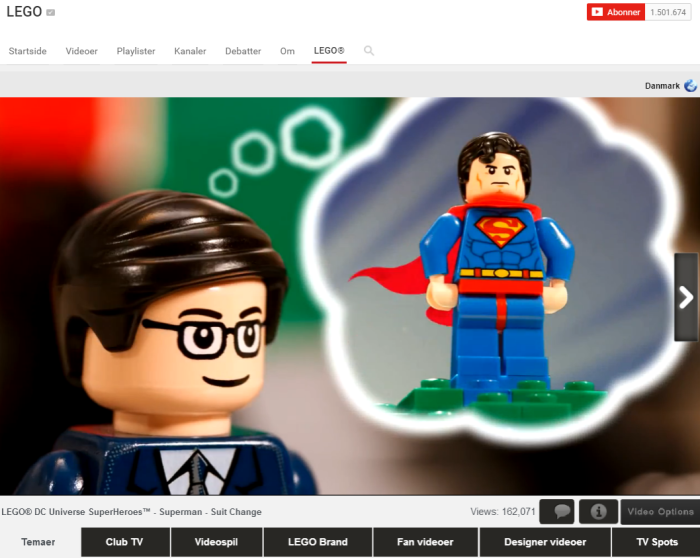Click the verified badge next to LEGO
The width and height of the screenshot is (700, 558).
point(51,12)
